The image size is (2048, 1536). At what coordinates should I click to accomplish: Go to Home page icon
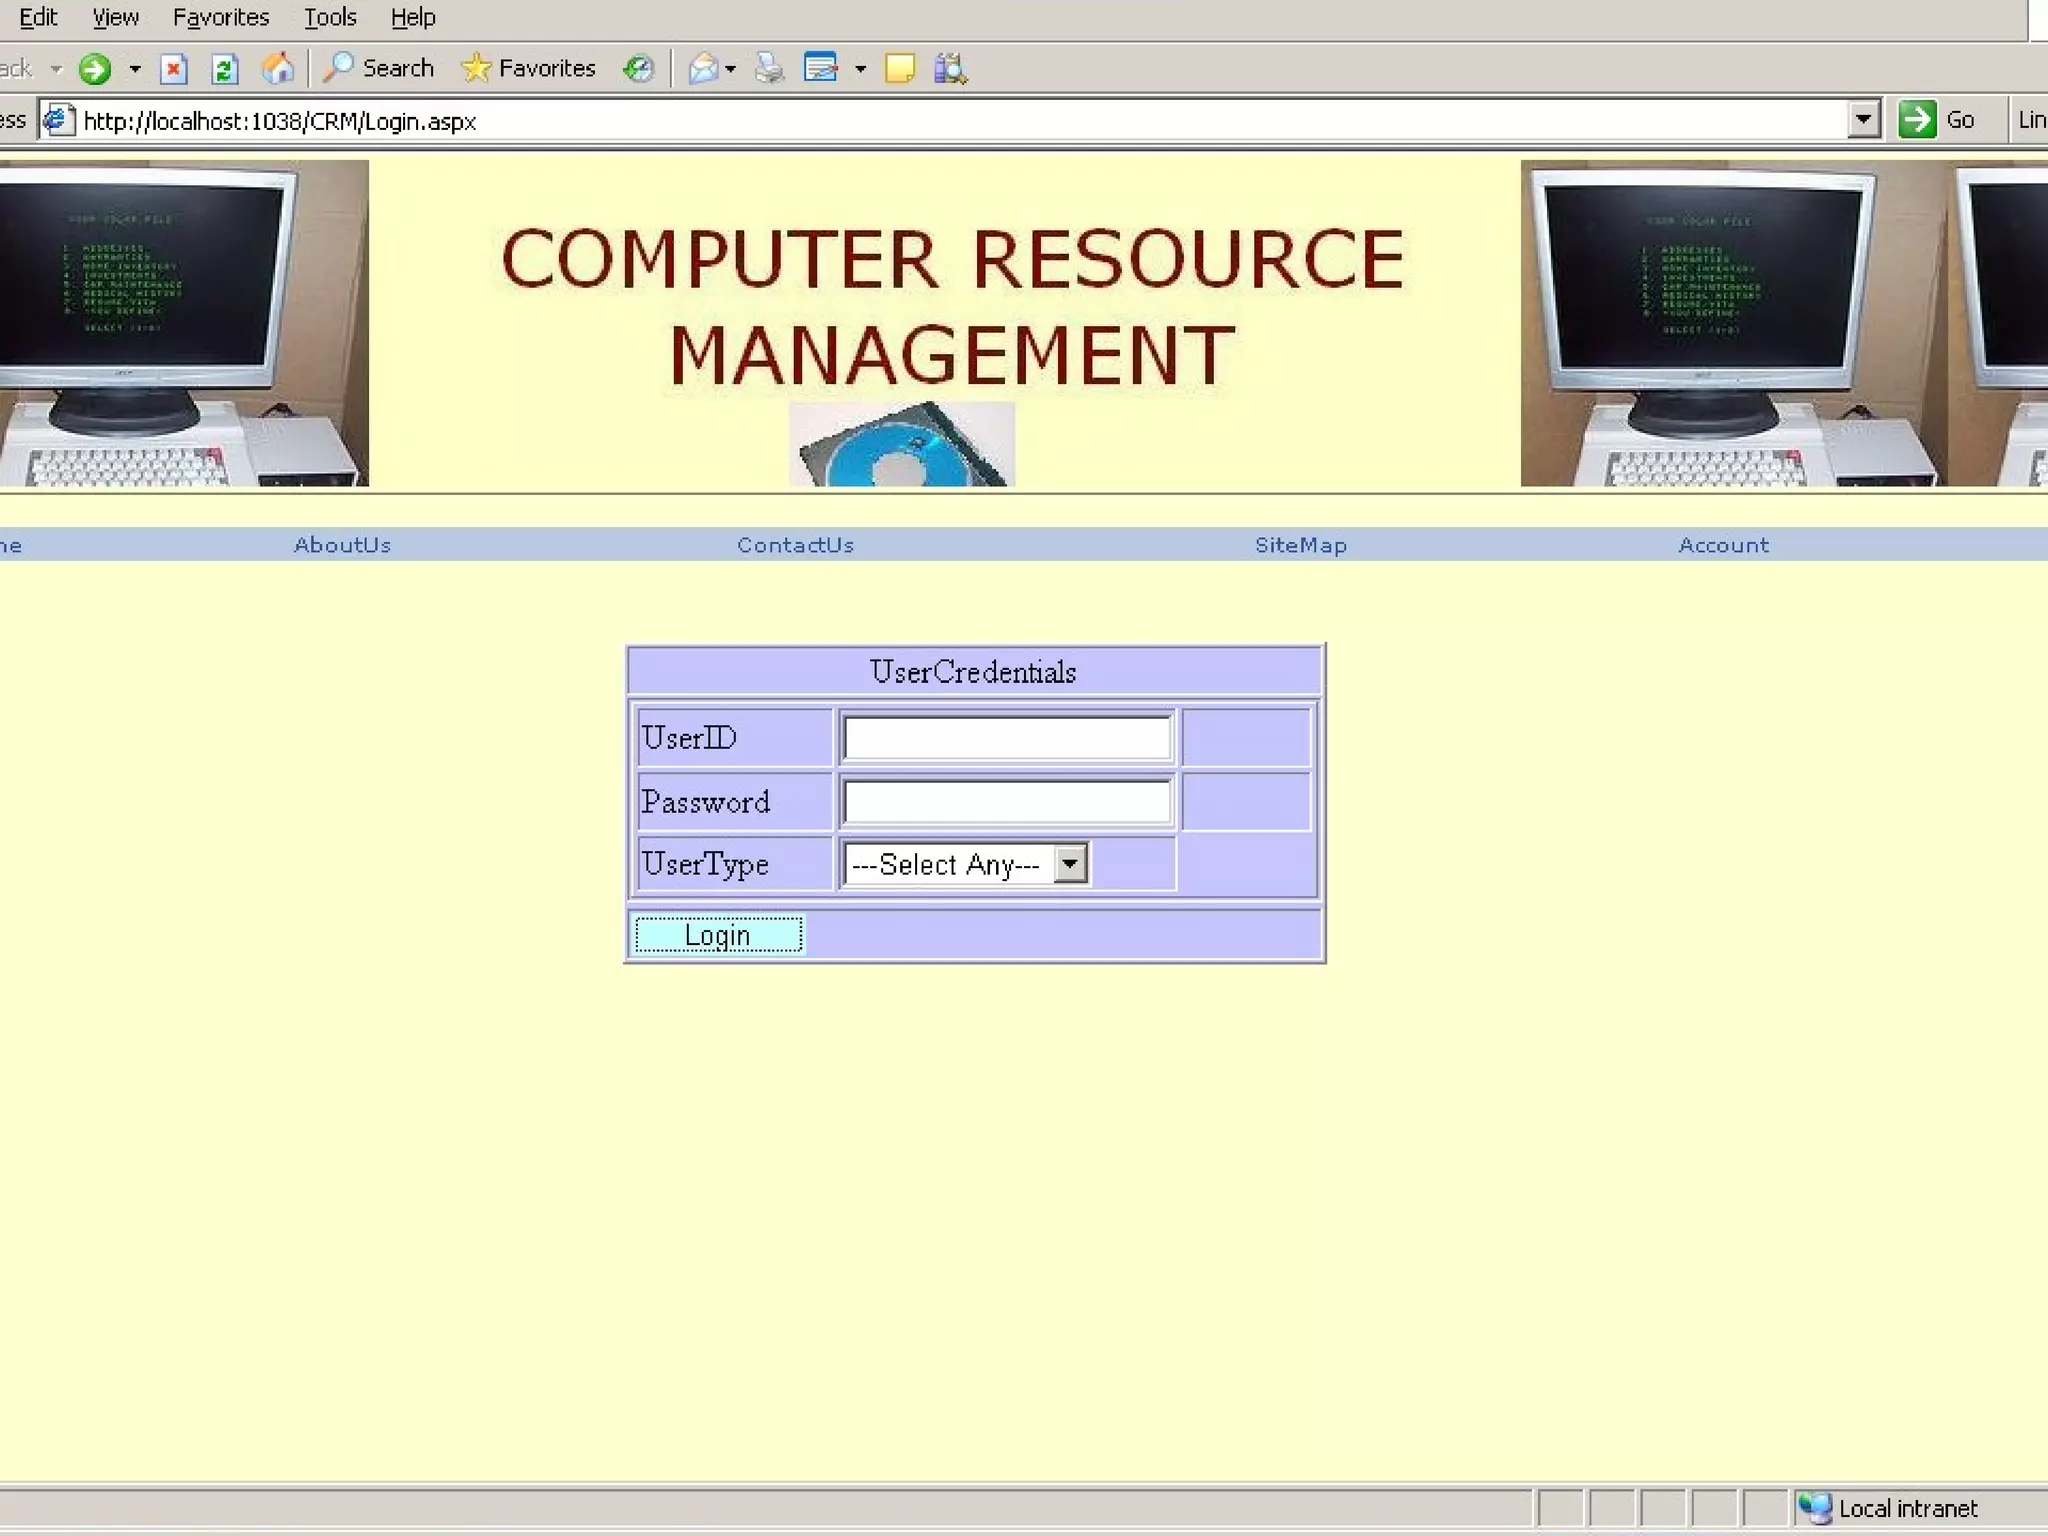[277, 69]
